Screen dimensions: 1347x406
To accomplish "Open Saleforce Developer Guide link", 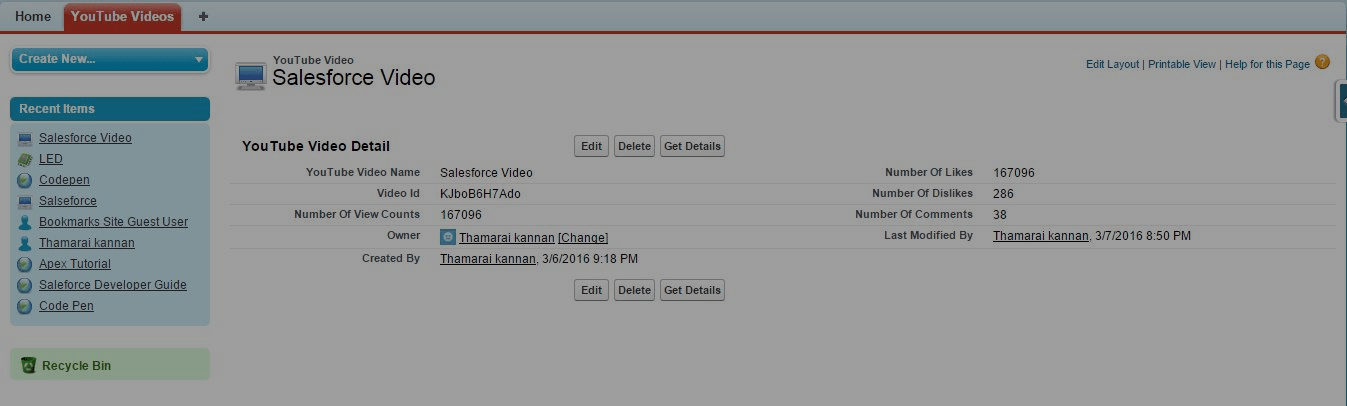I will point(113,285).
